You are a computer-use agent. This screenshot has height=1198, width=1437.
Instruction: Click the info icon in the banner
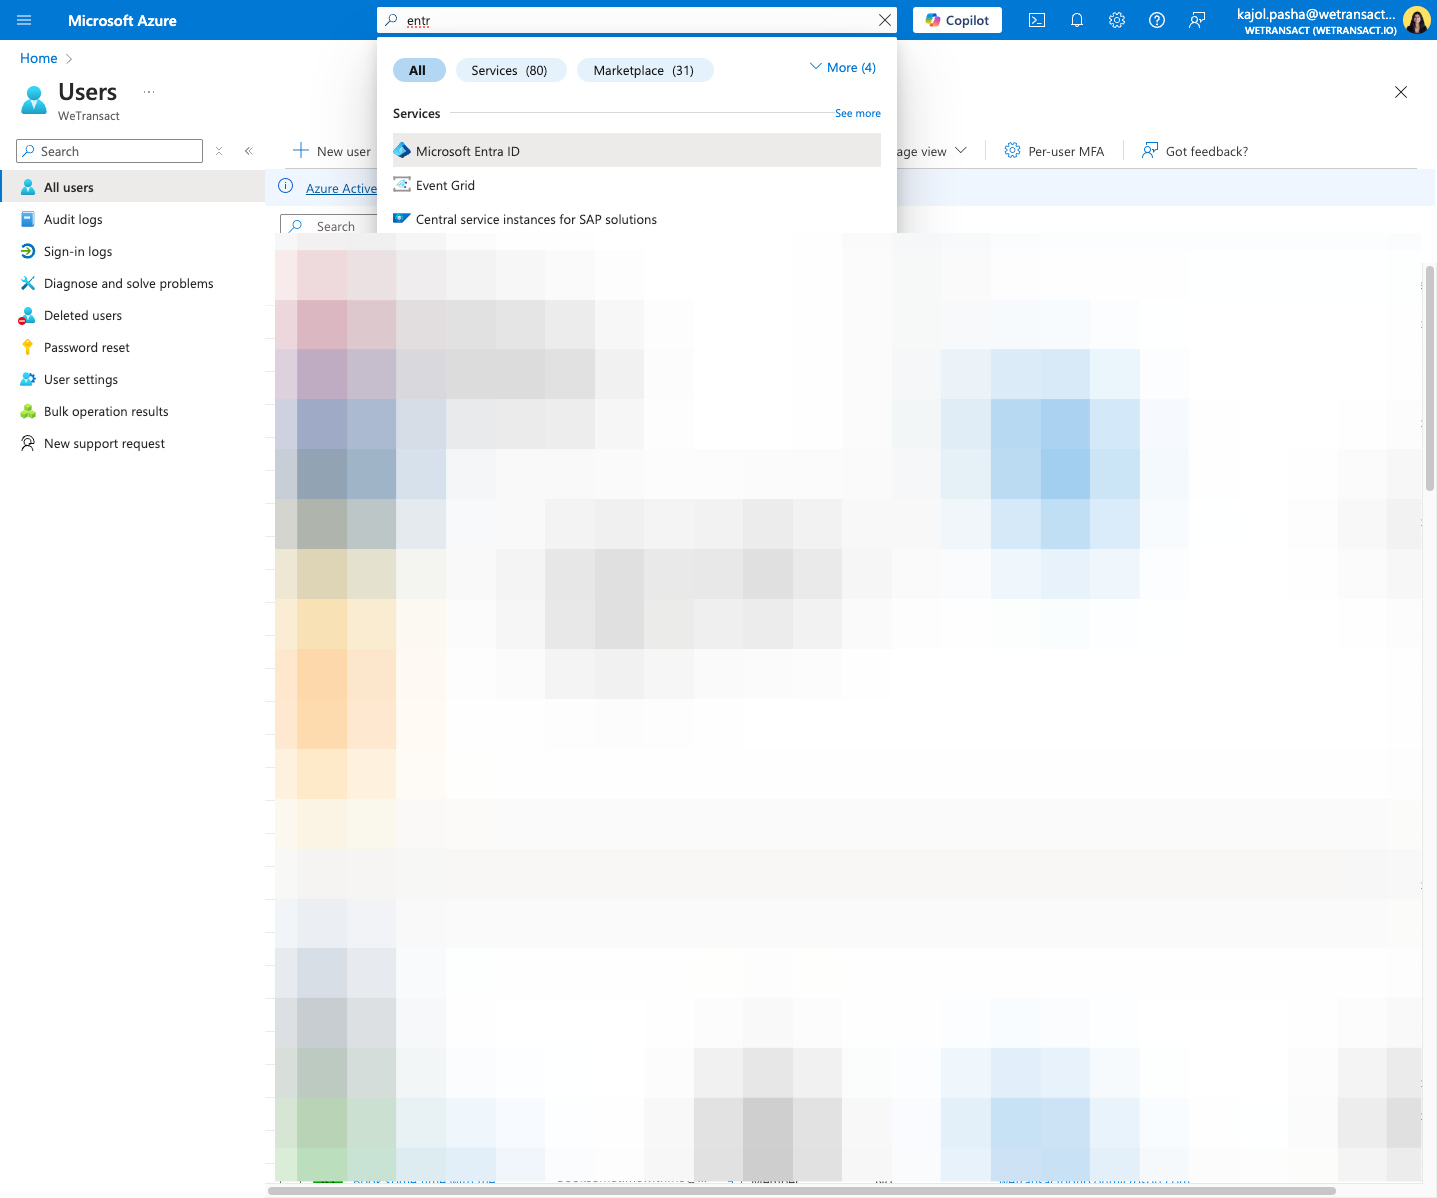[285, 186]
